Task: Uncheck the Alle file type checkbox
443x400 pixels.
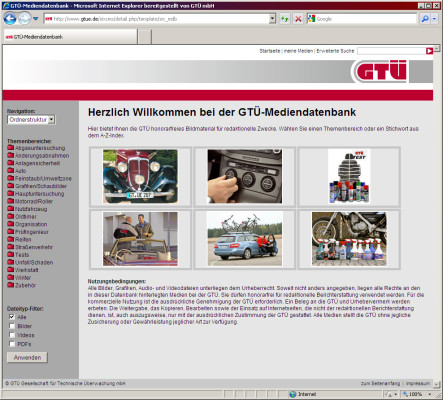Action: (12, 317)
